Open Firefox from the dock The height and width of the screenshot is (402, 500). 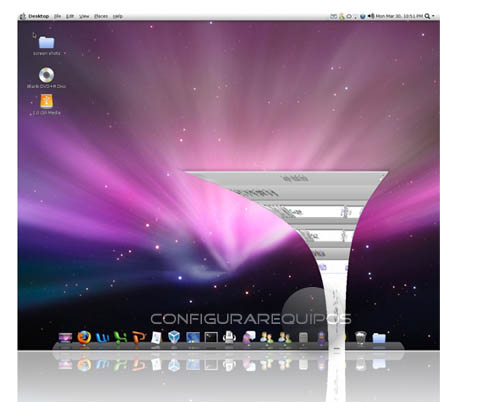(84, 337)
